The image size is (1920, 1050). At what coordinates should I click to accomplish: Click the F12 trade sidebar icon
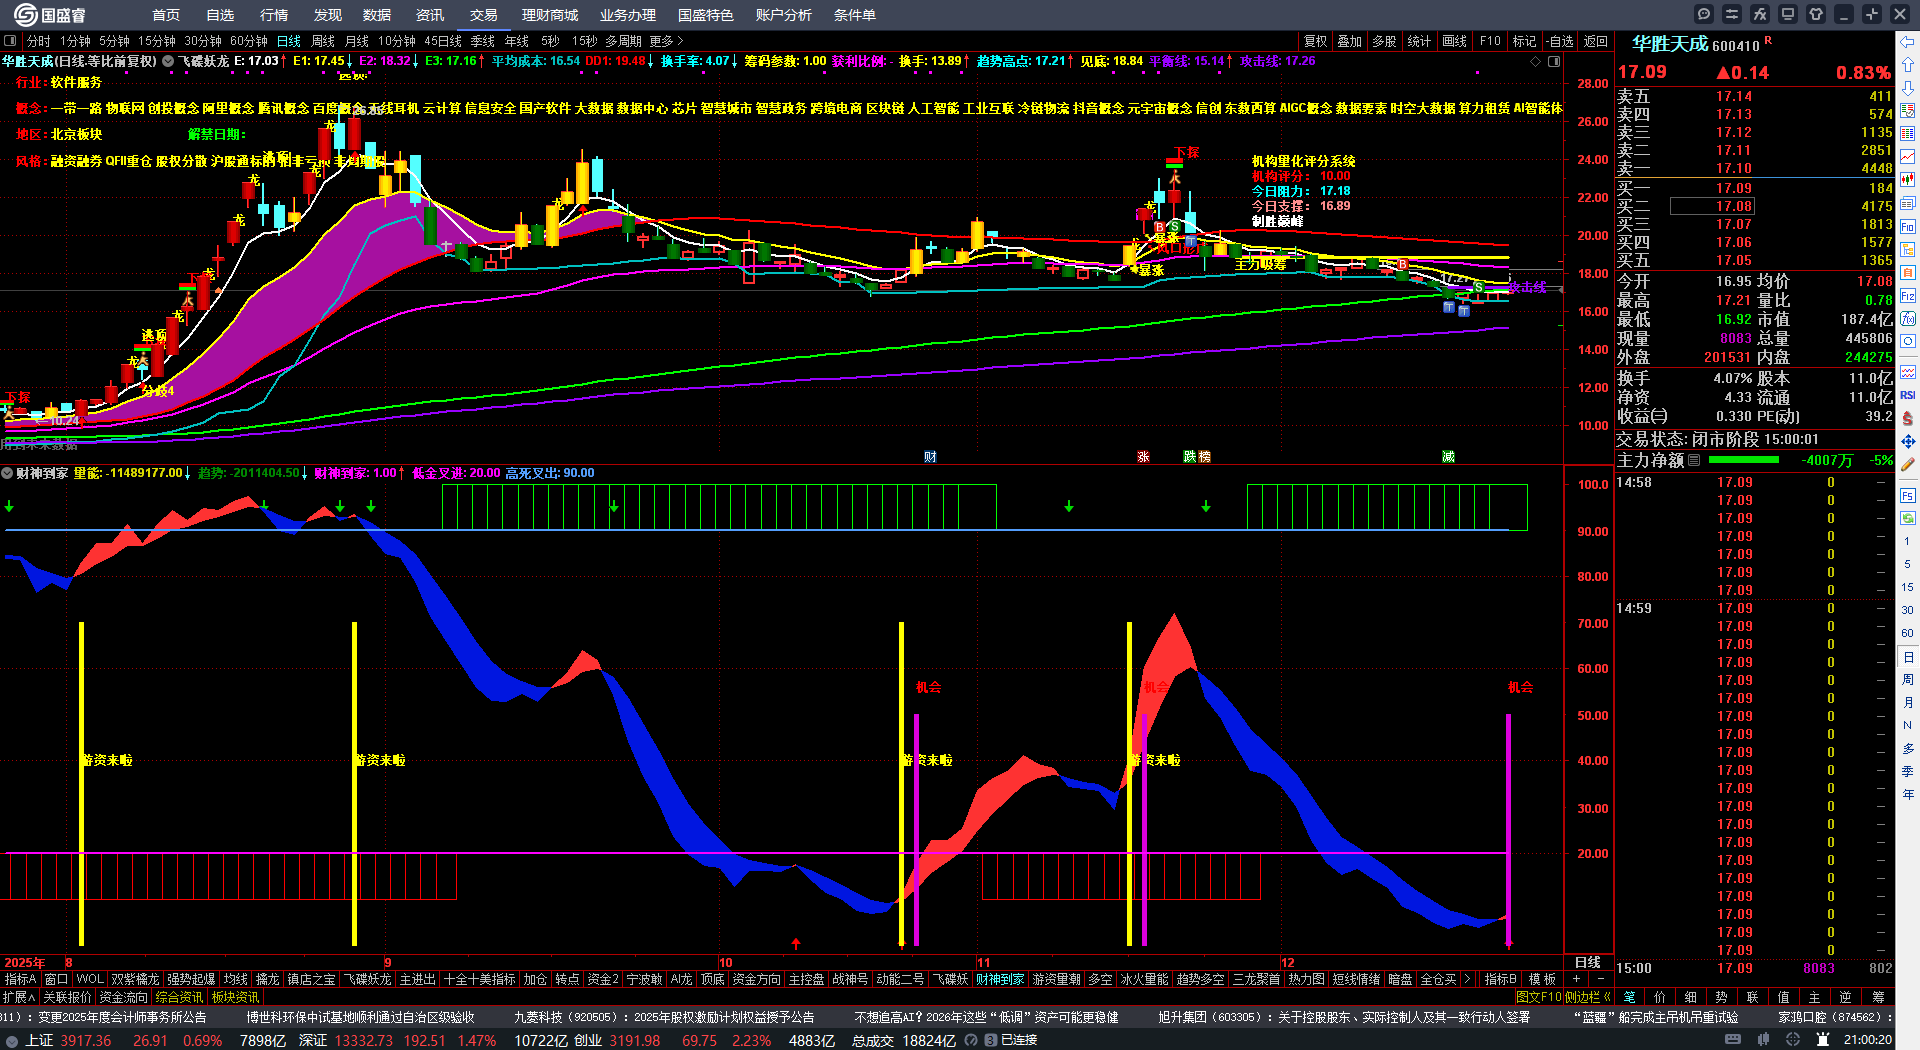click(x=1908, y=296)
